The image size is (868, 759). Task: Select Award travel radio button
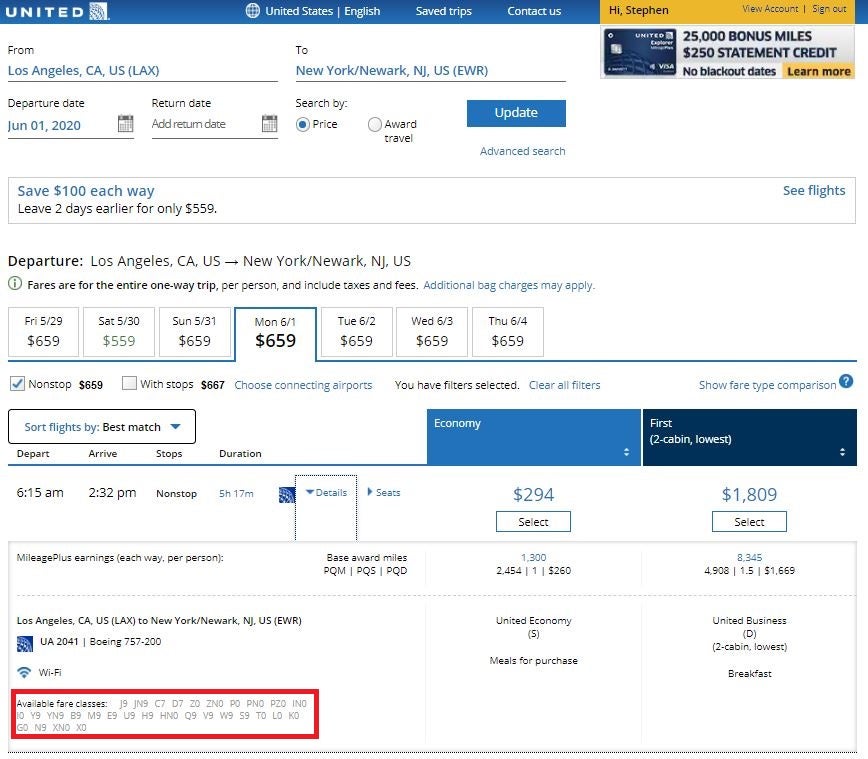coord(375,125)
